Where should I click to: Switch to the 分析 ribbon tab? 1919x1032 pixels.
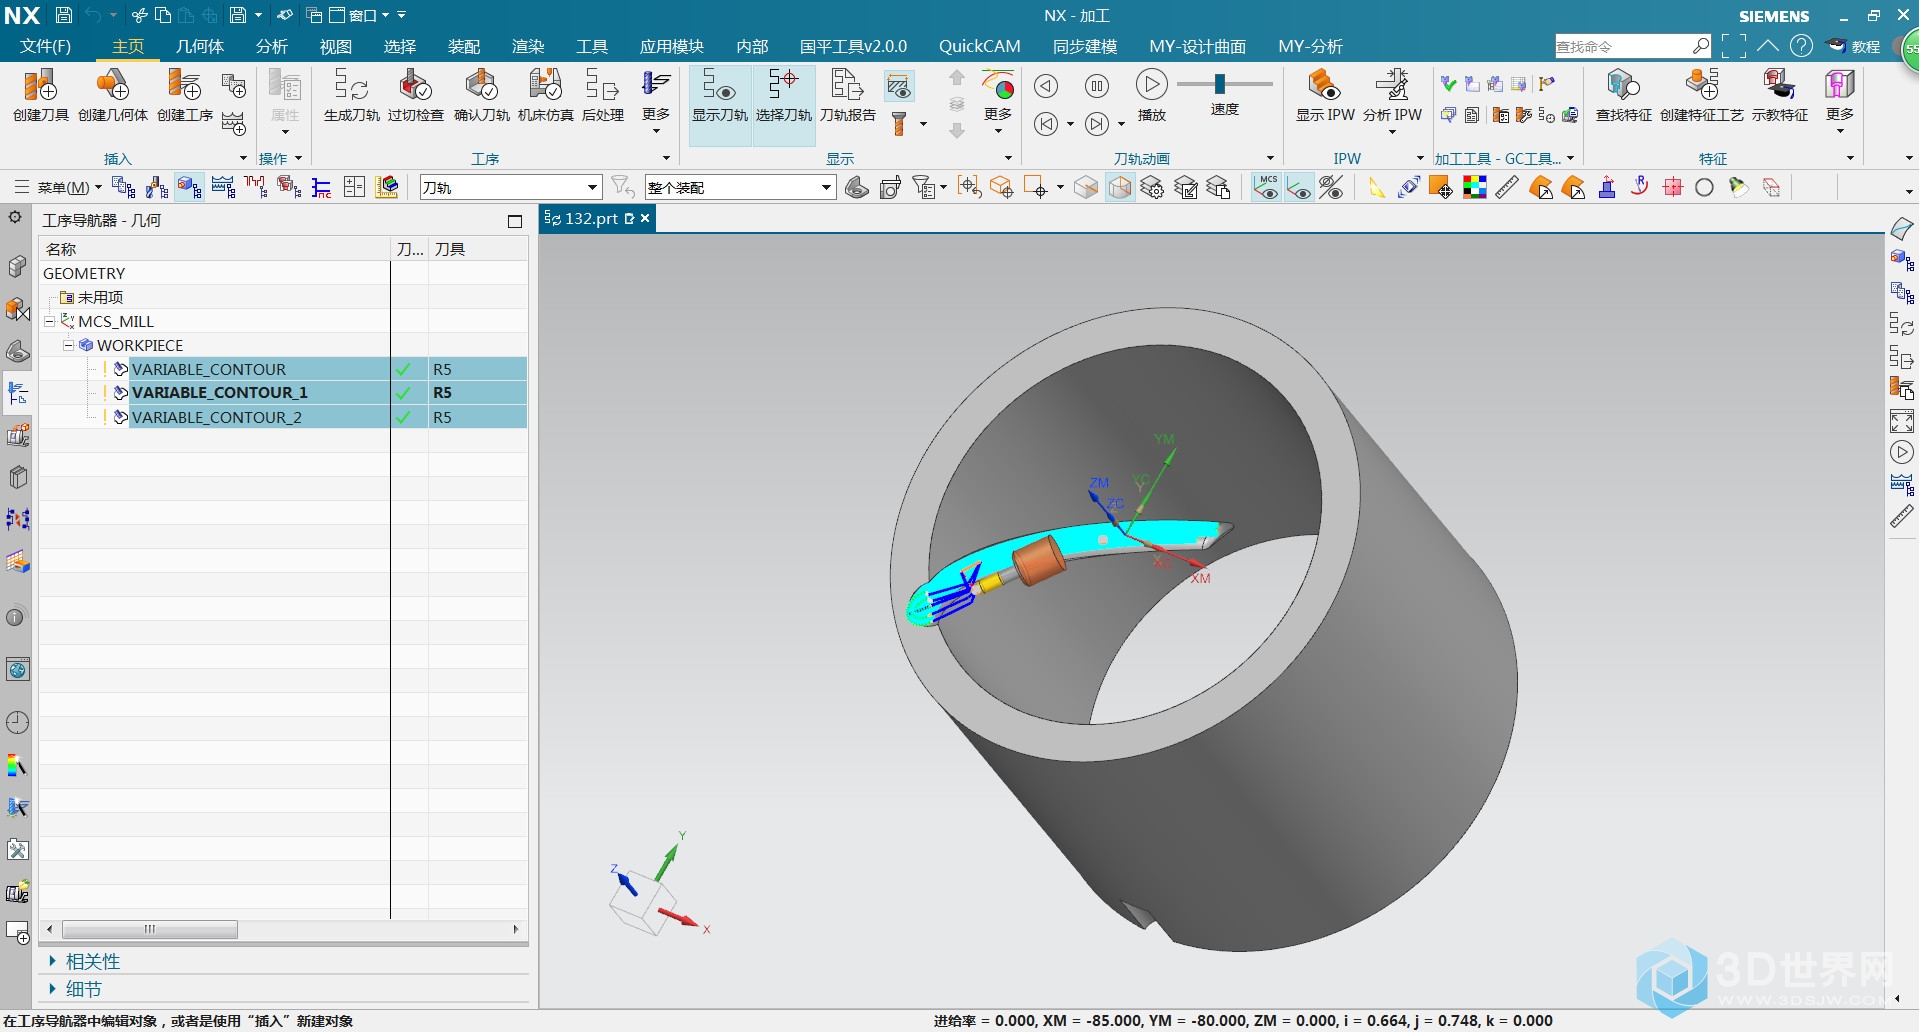271,47
